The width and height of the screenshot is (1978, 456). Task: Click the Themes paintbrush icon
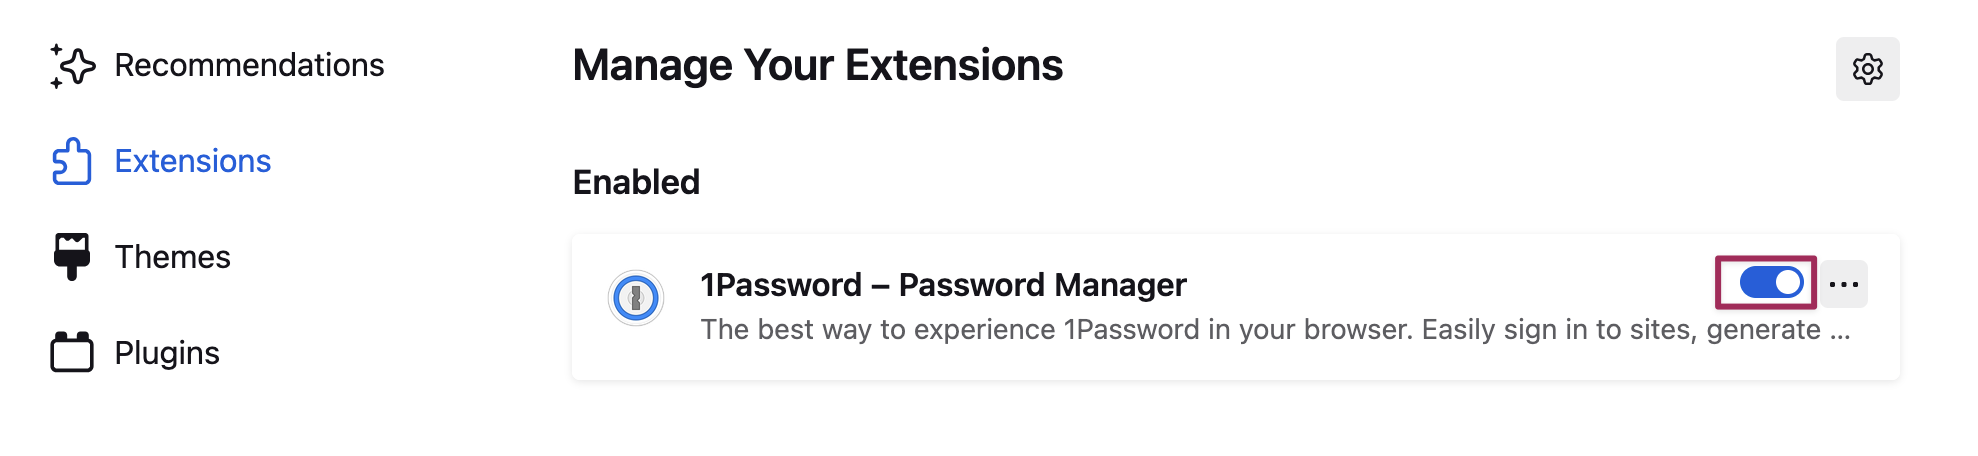point(72,257)
